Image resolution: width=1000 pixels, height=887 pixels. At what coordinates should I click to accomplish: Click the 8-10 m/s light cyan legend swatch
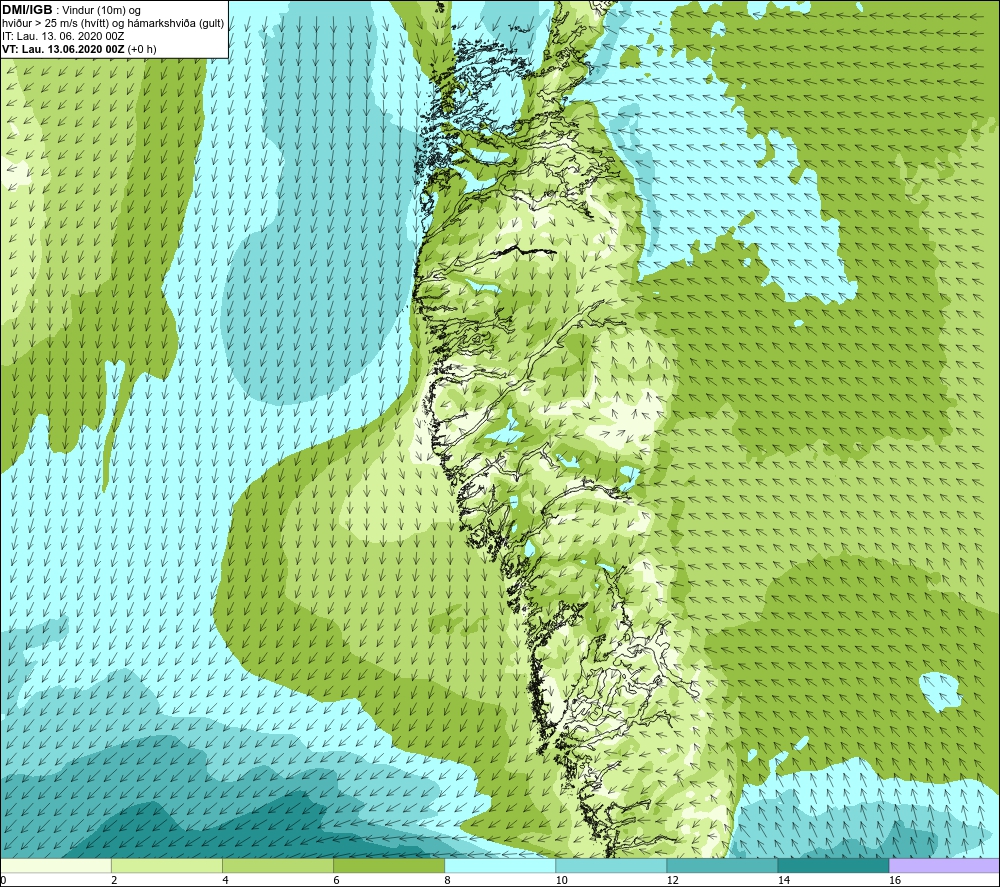coord(499,865)
